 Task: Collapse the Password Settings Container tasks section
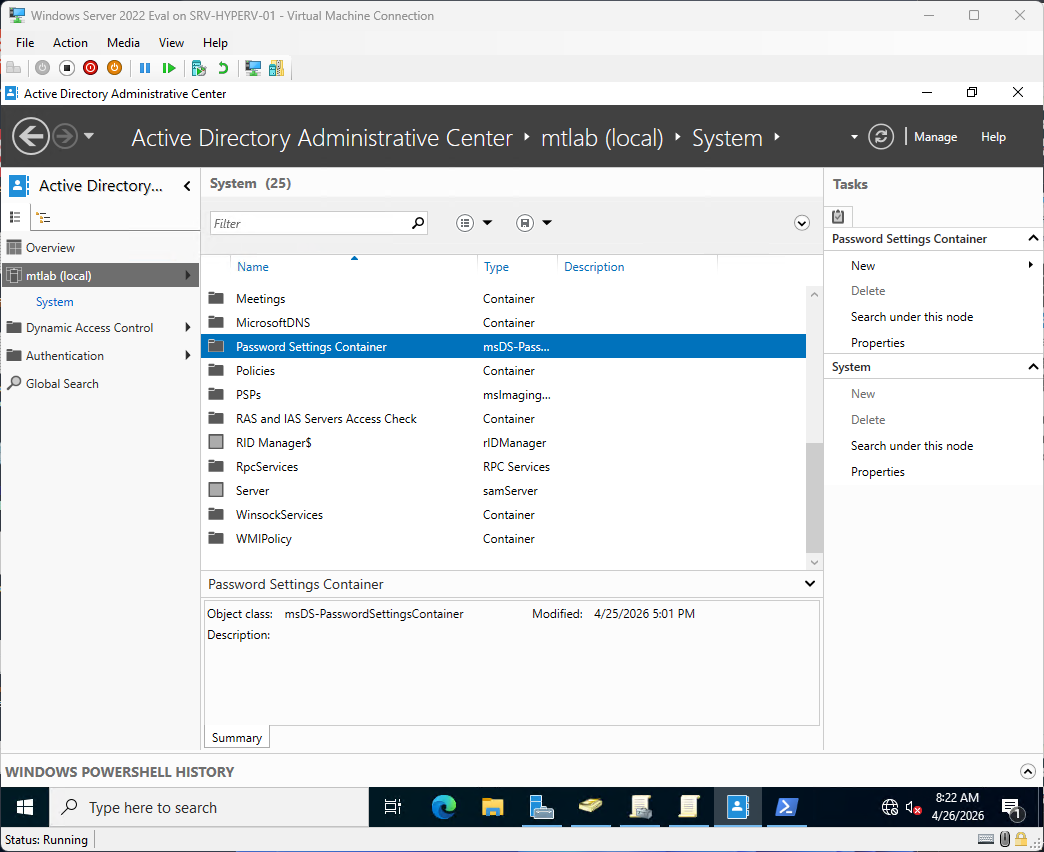pos(1033,238)
